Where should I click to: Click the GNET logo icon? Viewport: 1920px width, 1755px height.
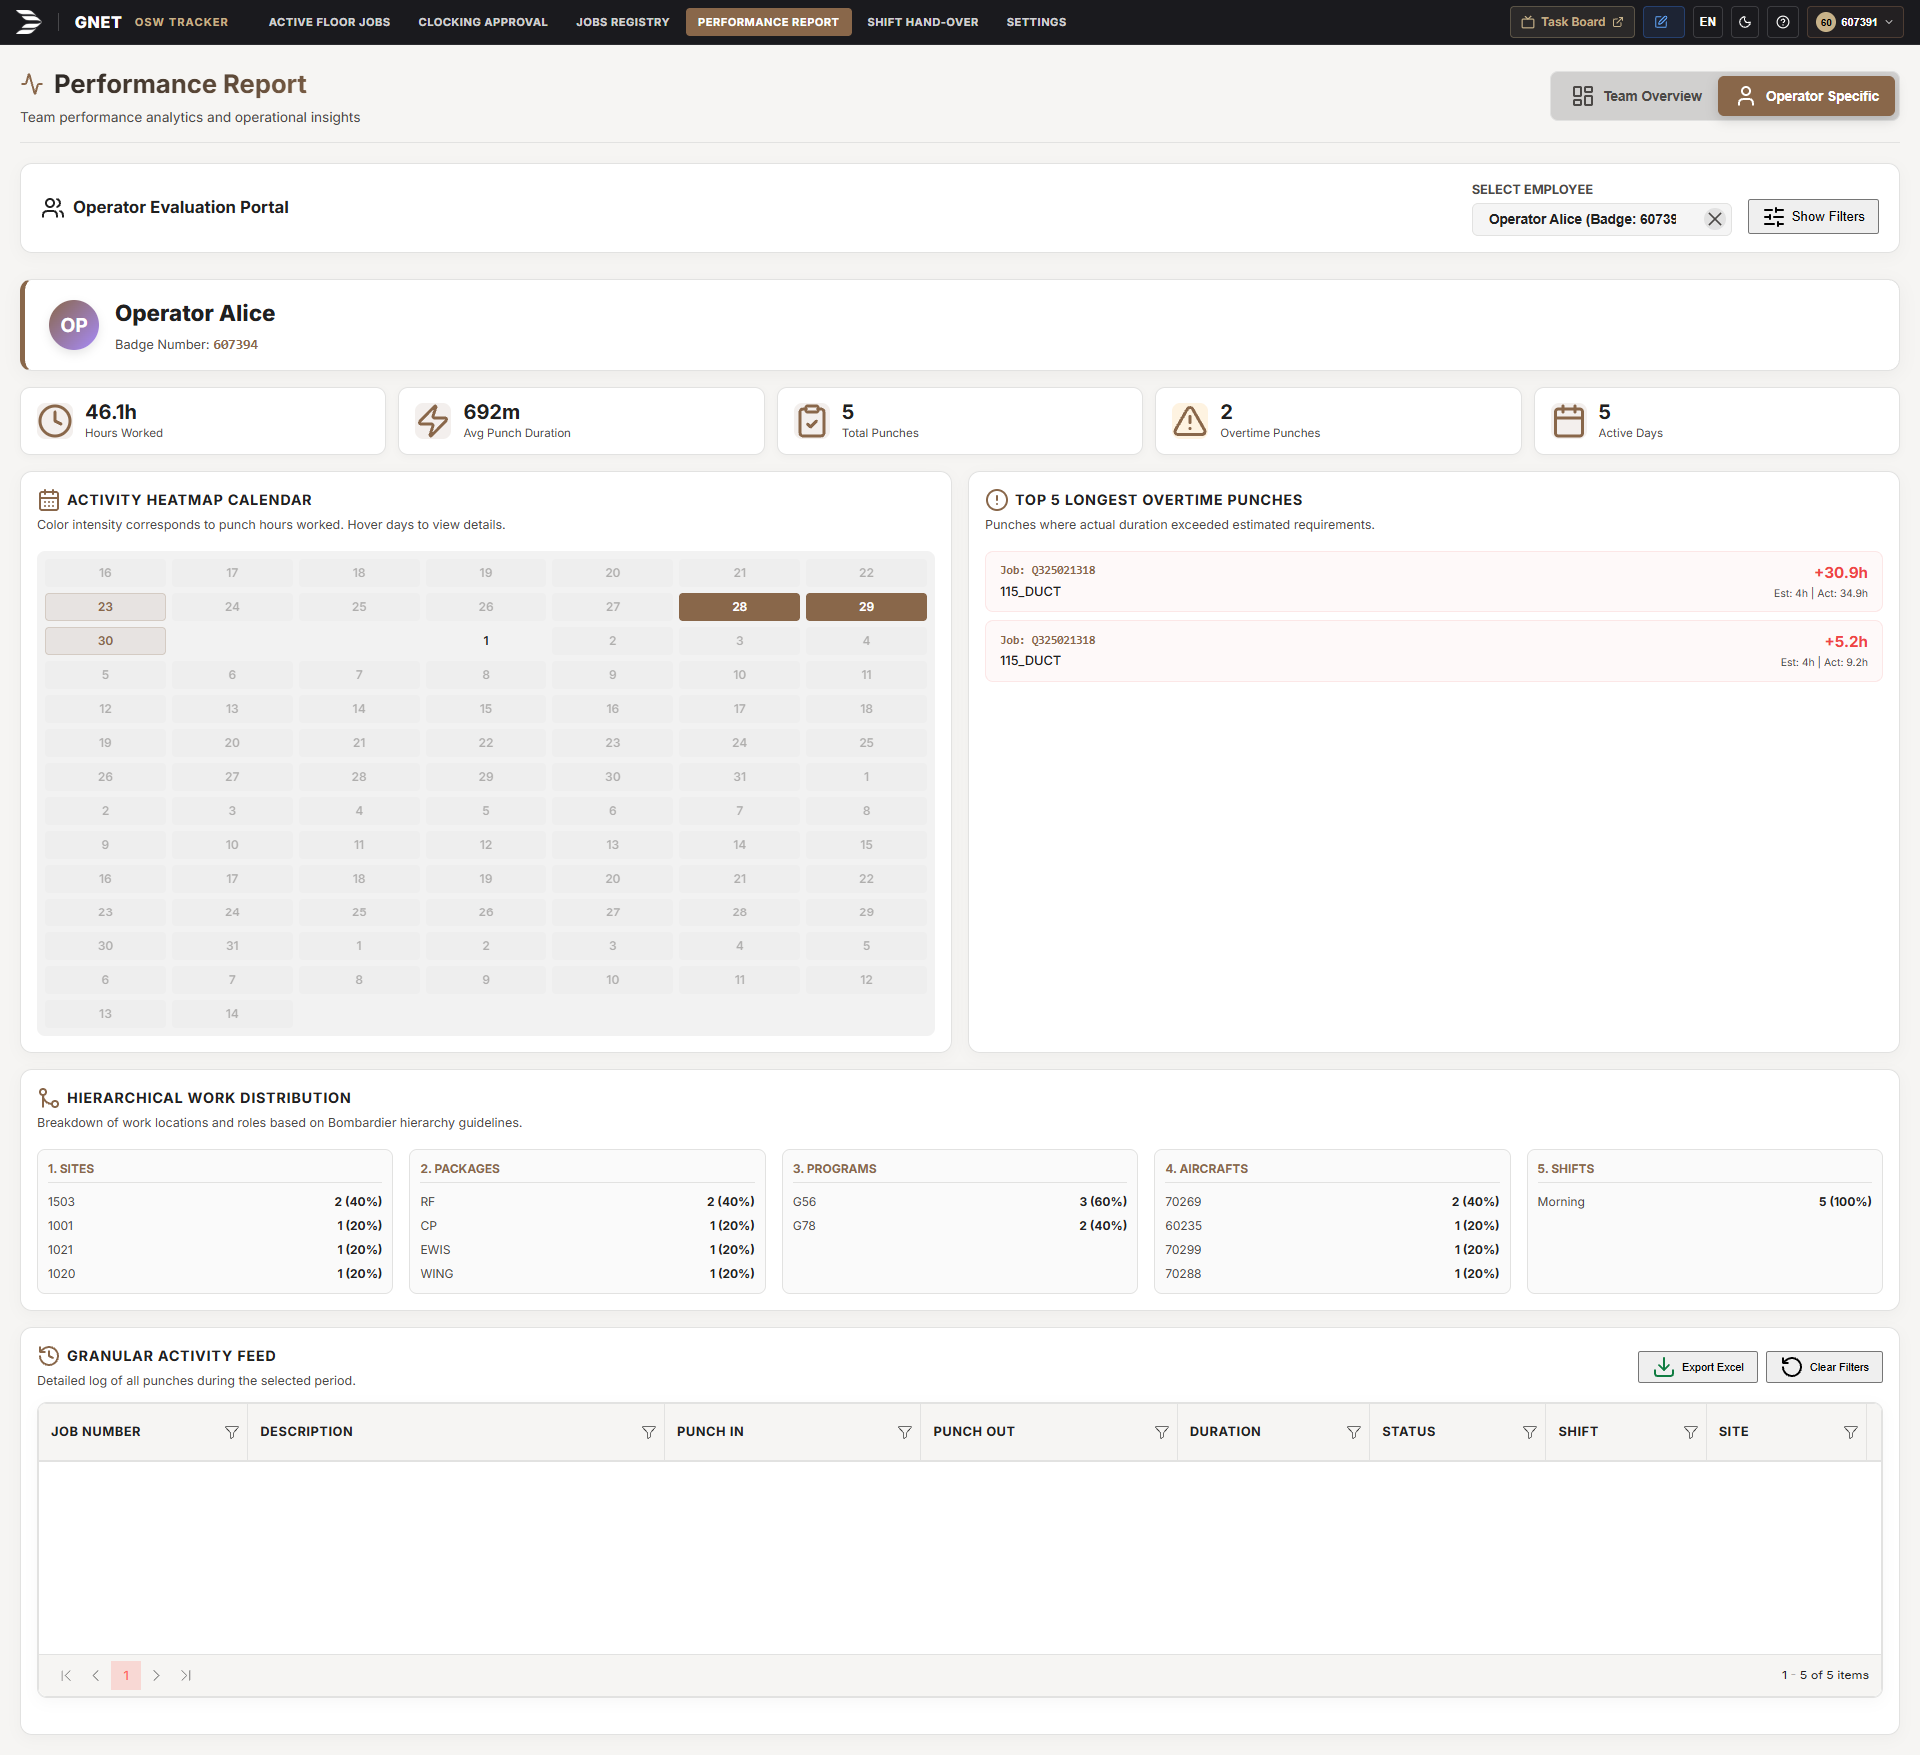click(29, 21)
